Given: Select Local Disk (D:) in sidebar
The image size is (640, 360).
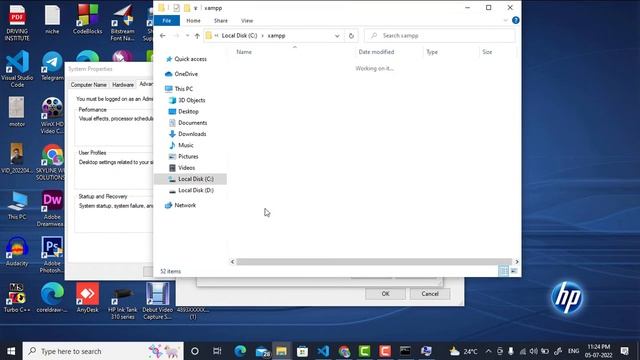Looking at the screenshot, I should pyautogui.click(x=191, y=191).
